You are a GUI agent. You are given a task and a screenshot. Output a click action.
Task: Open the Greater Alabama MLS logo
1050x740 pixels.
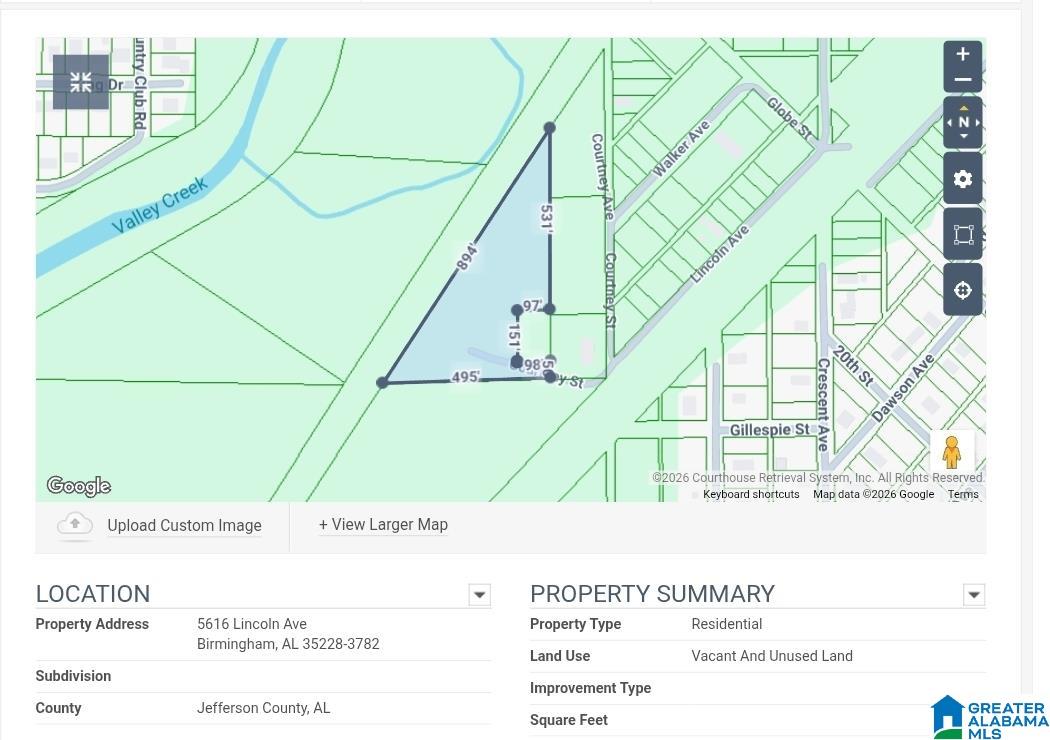pos(989,716)
